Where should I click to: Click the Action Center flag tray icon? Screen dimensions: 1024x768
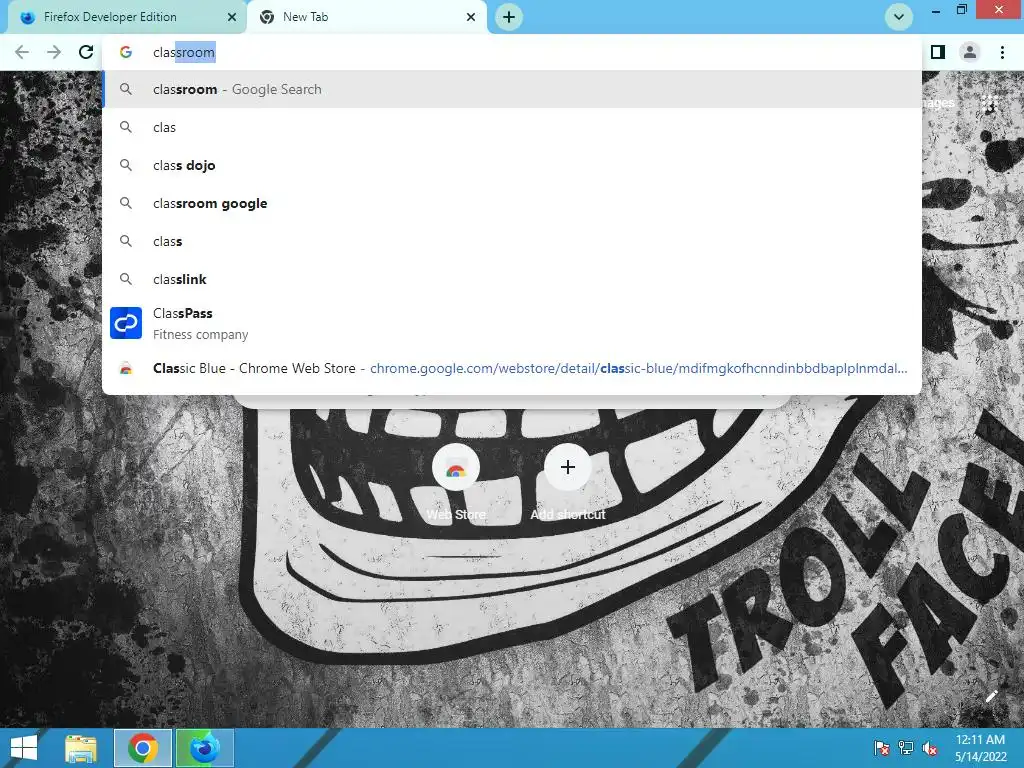pyautogui.click(x=881, y=748)
